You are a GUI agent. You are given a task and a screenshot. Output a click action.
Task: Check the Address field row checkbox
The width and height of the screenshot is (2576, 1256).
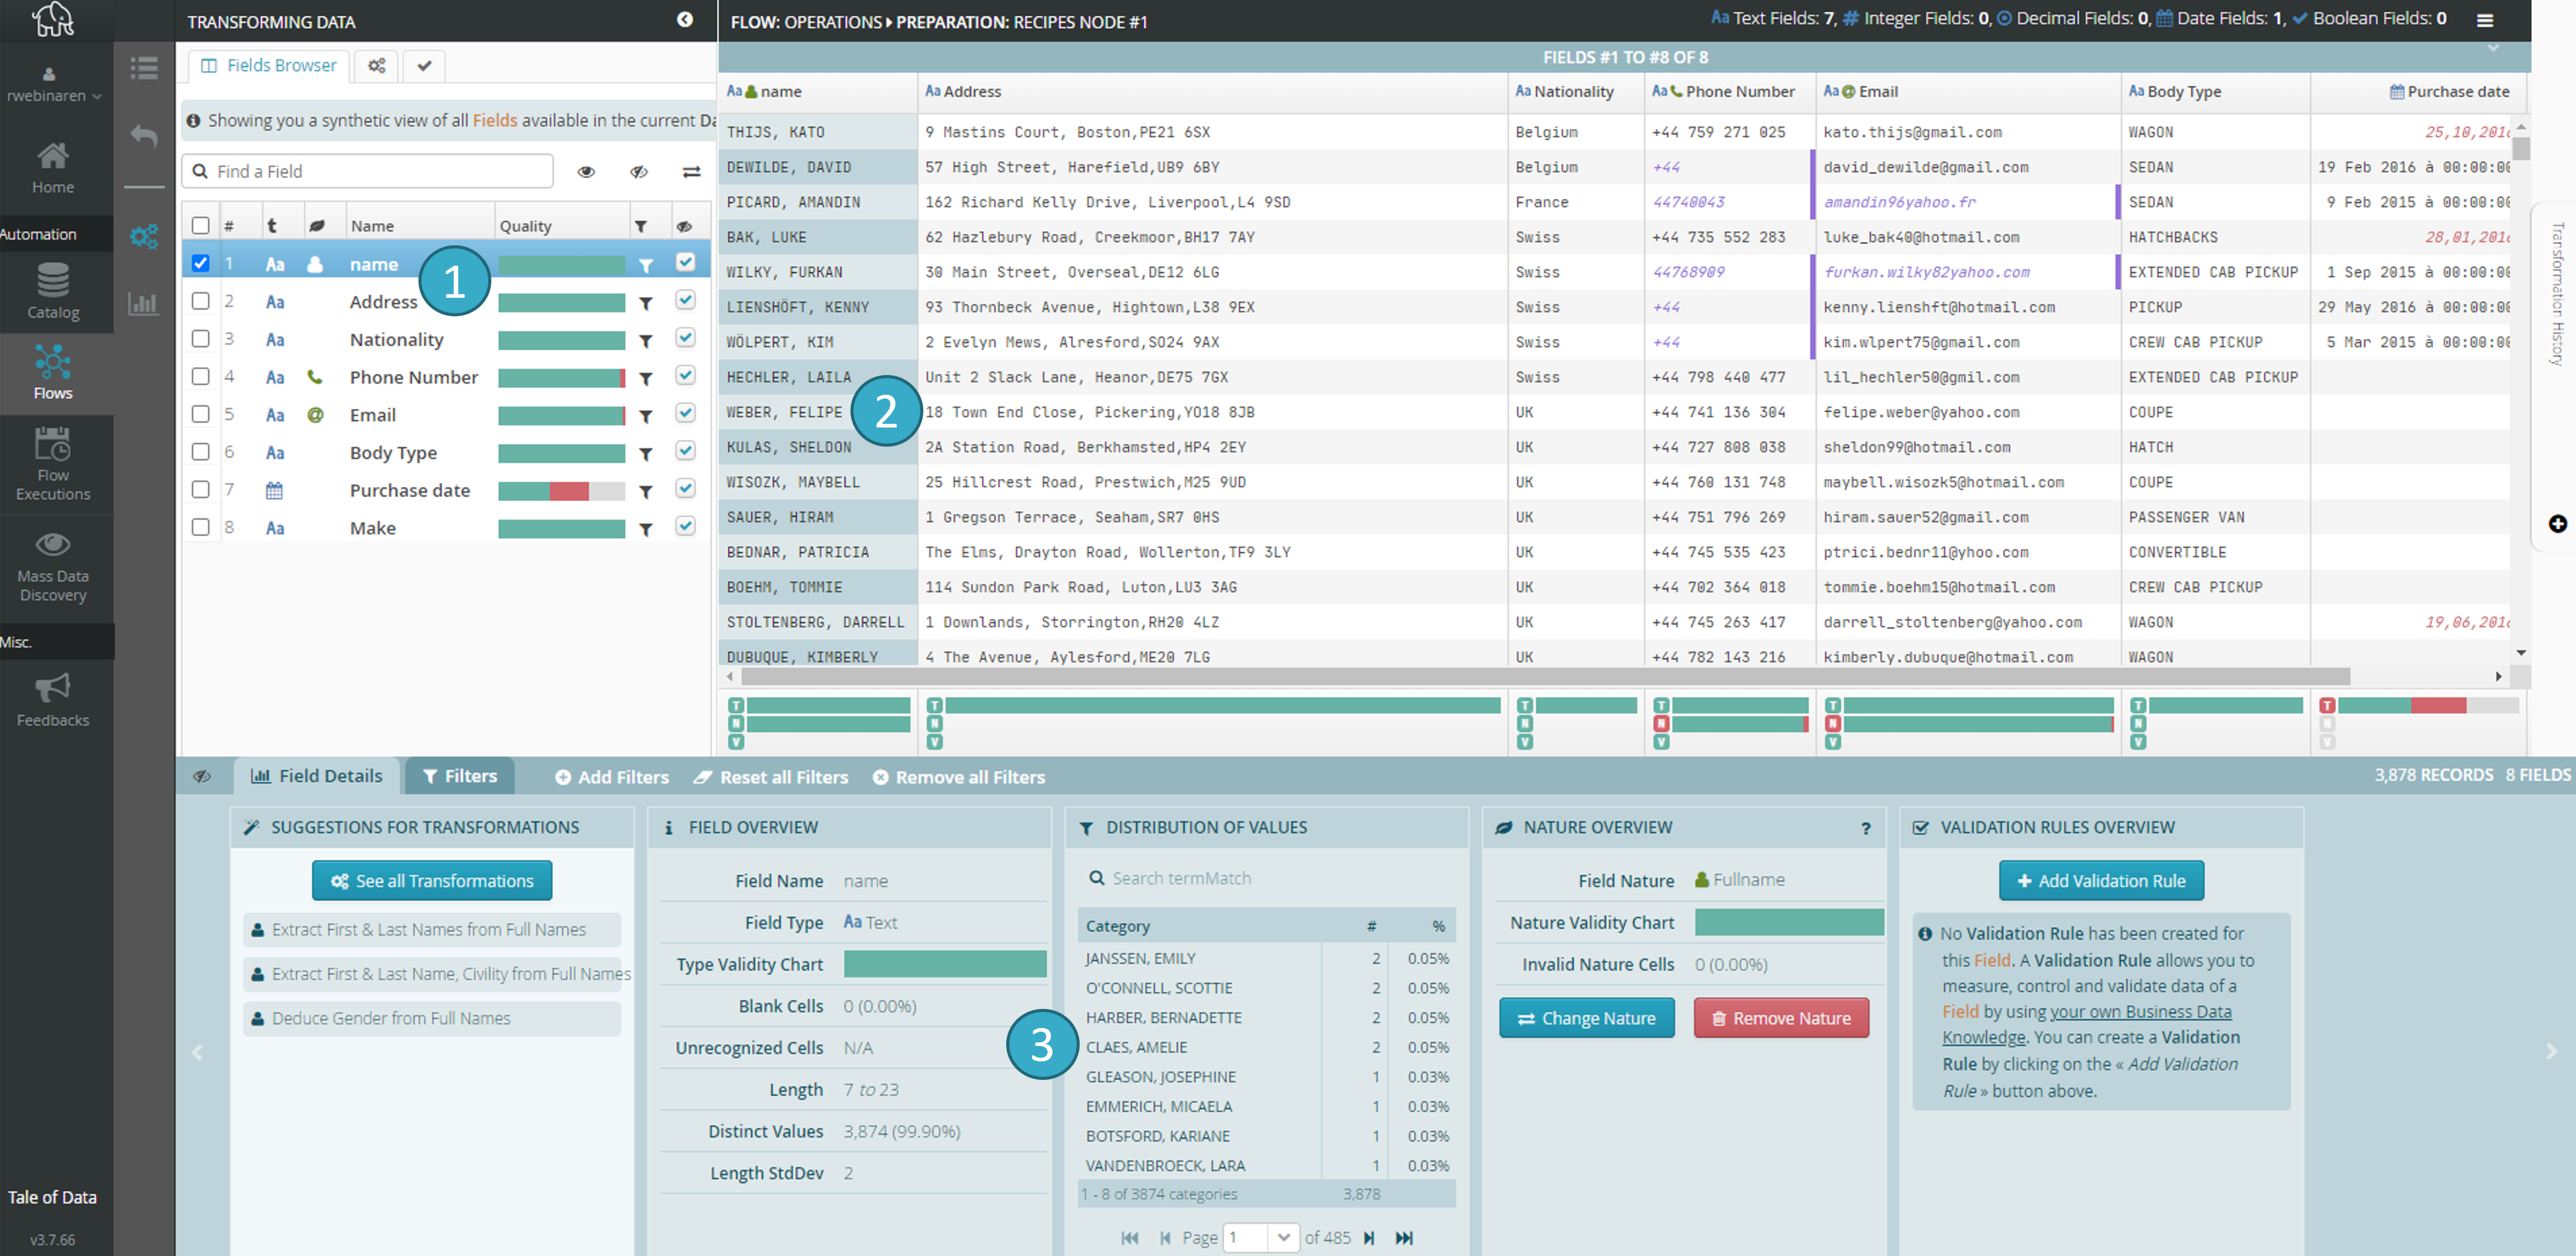(x=200, y=301)
